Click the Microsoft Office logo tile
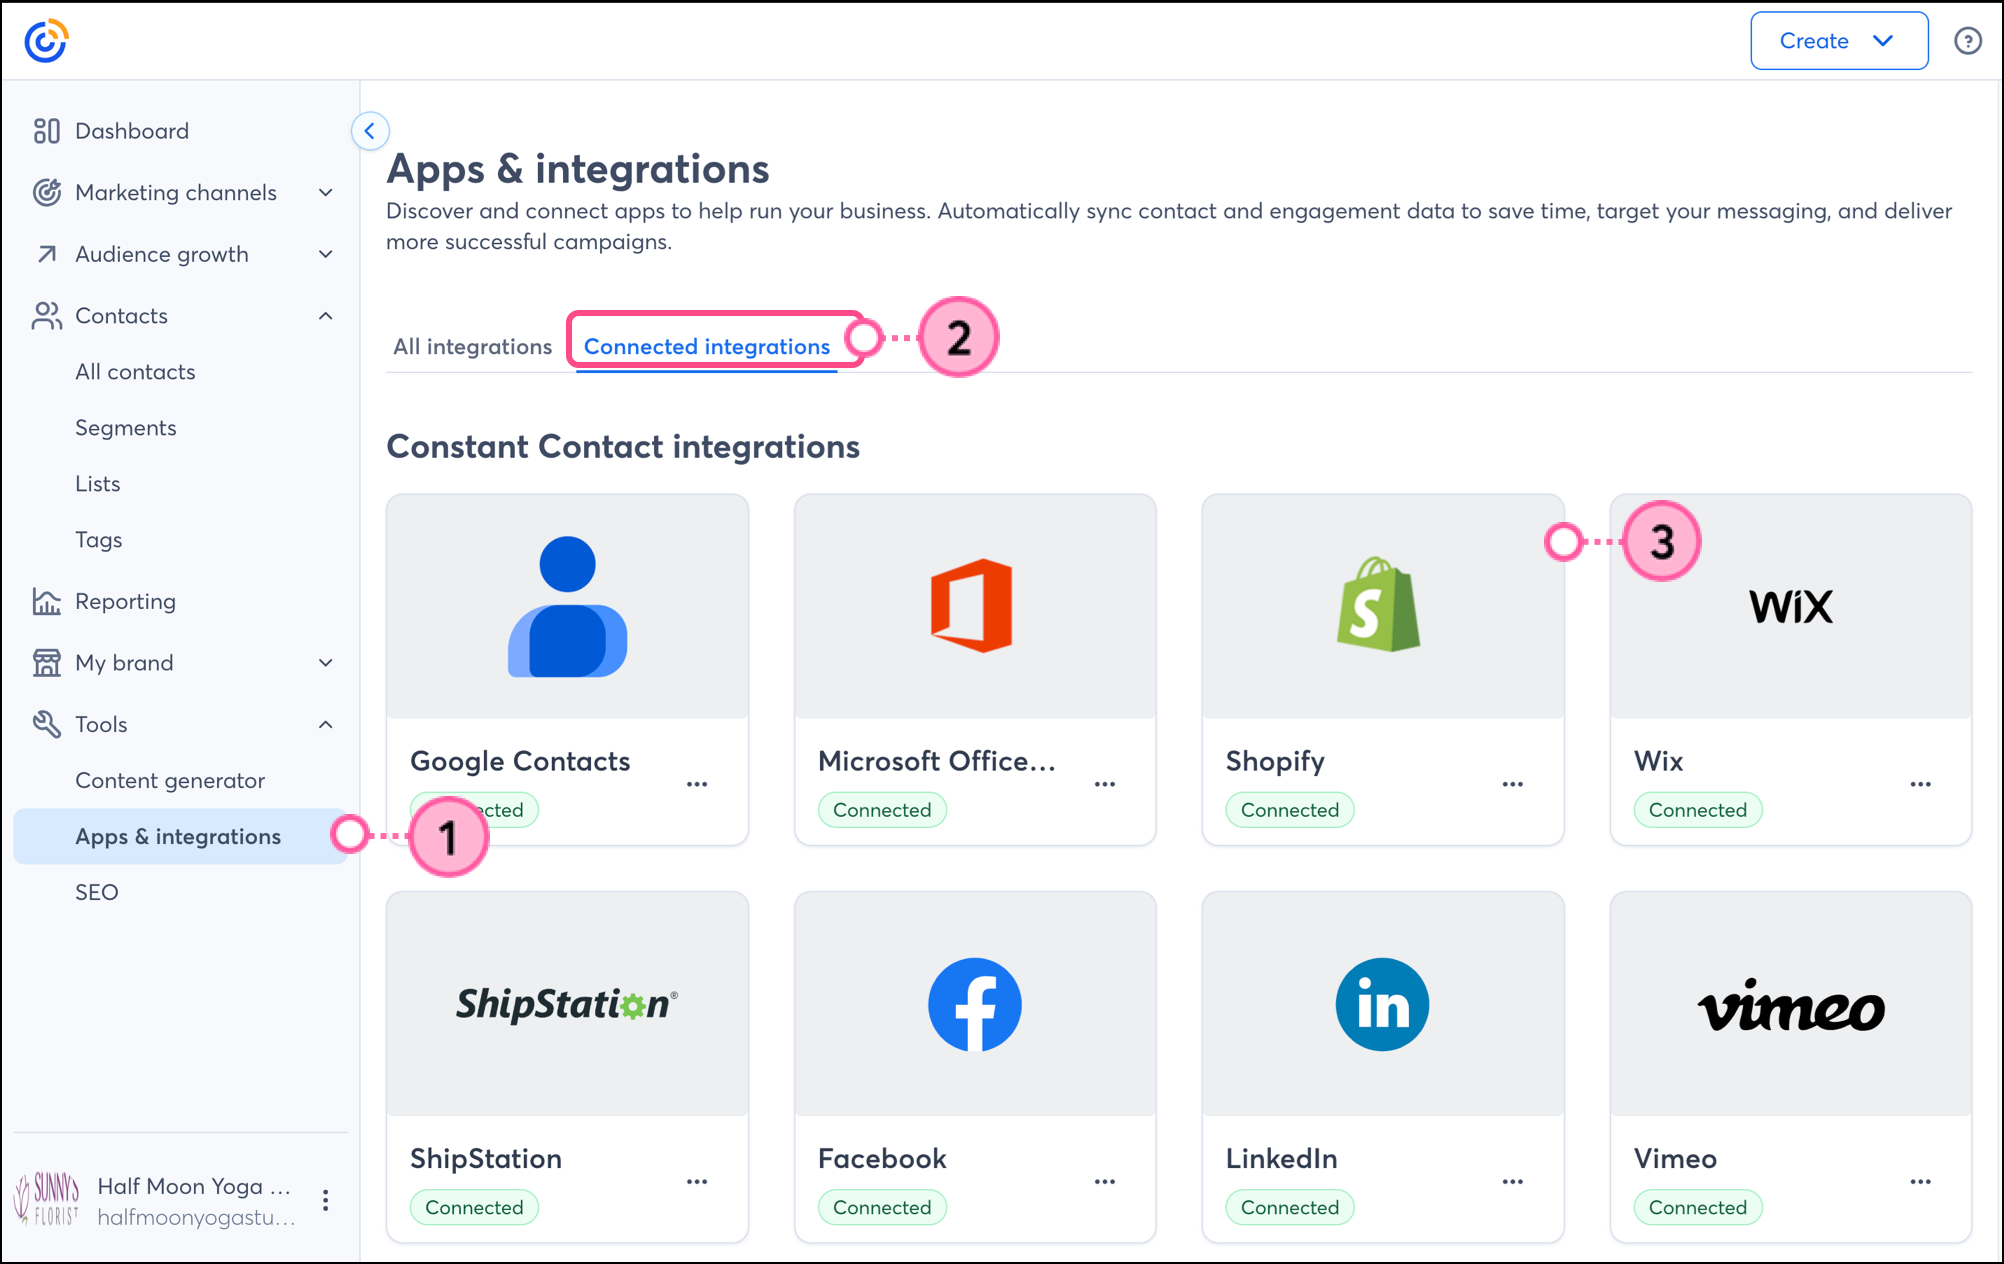This screenshot has height=1264, width=2004. [x=975, y=606]
